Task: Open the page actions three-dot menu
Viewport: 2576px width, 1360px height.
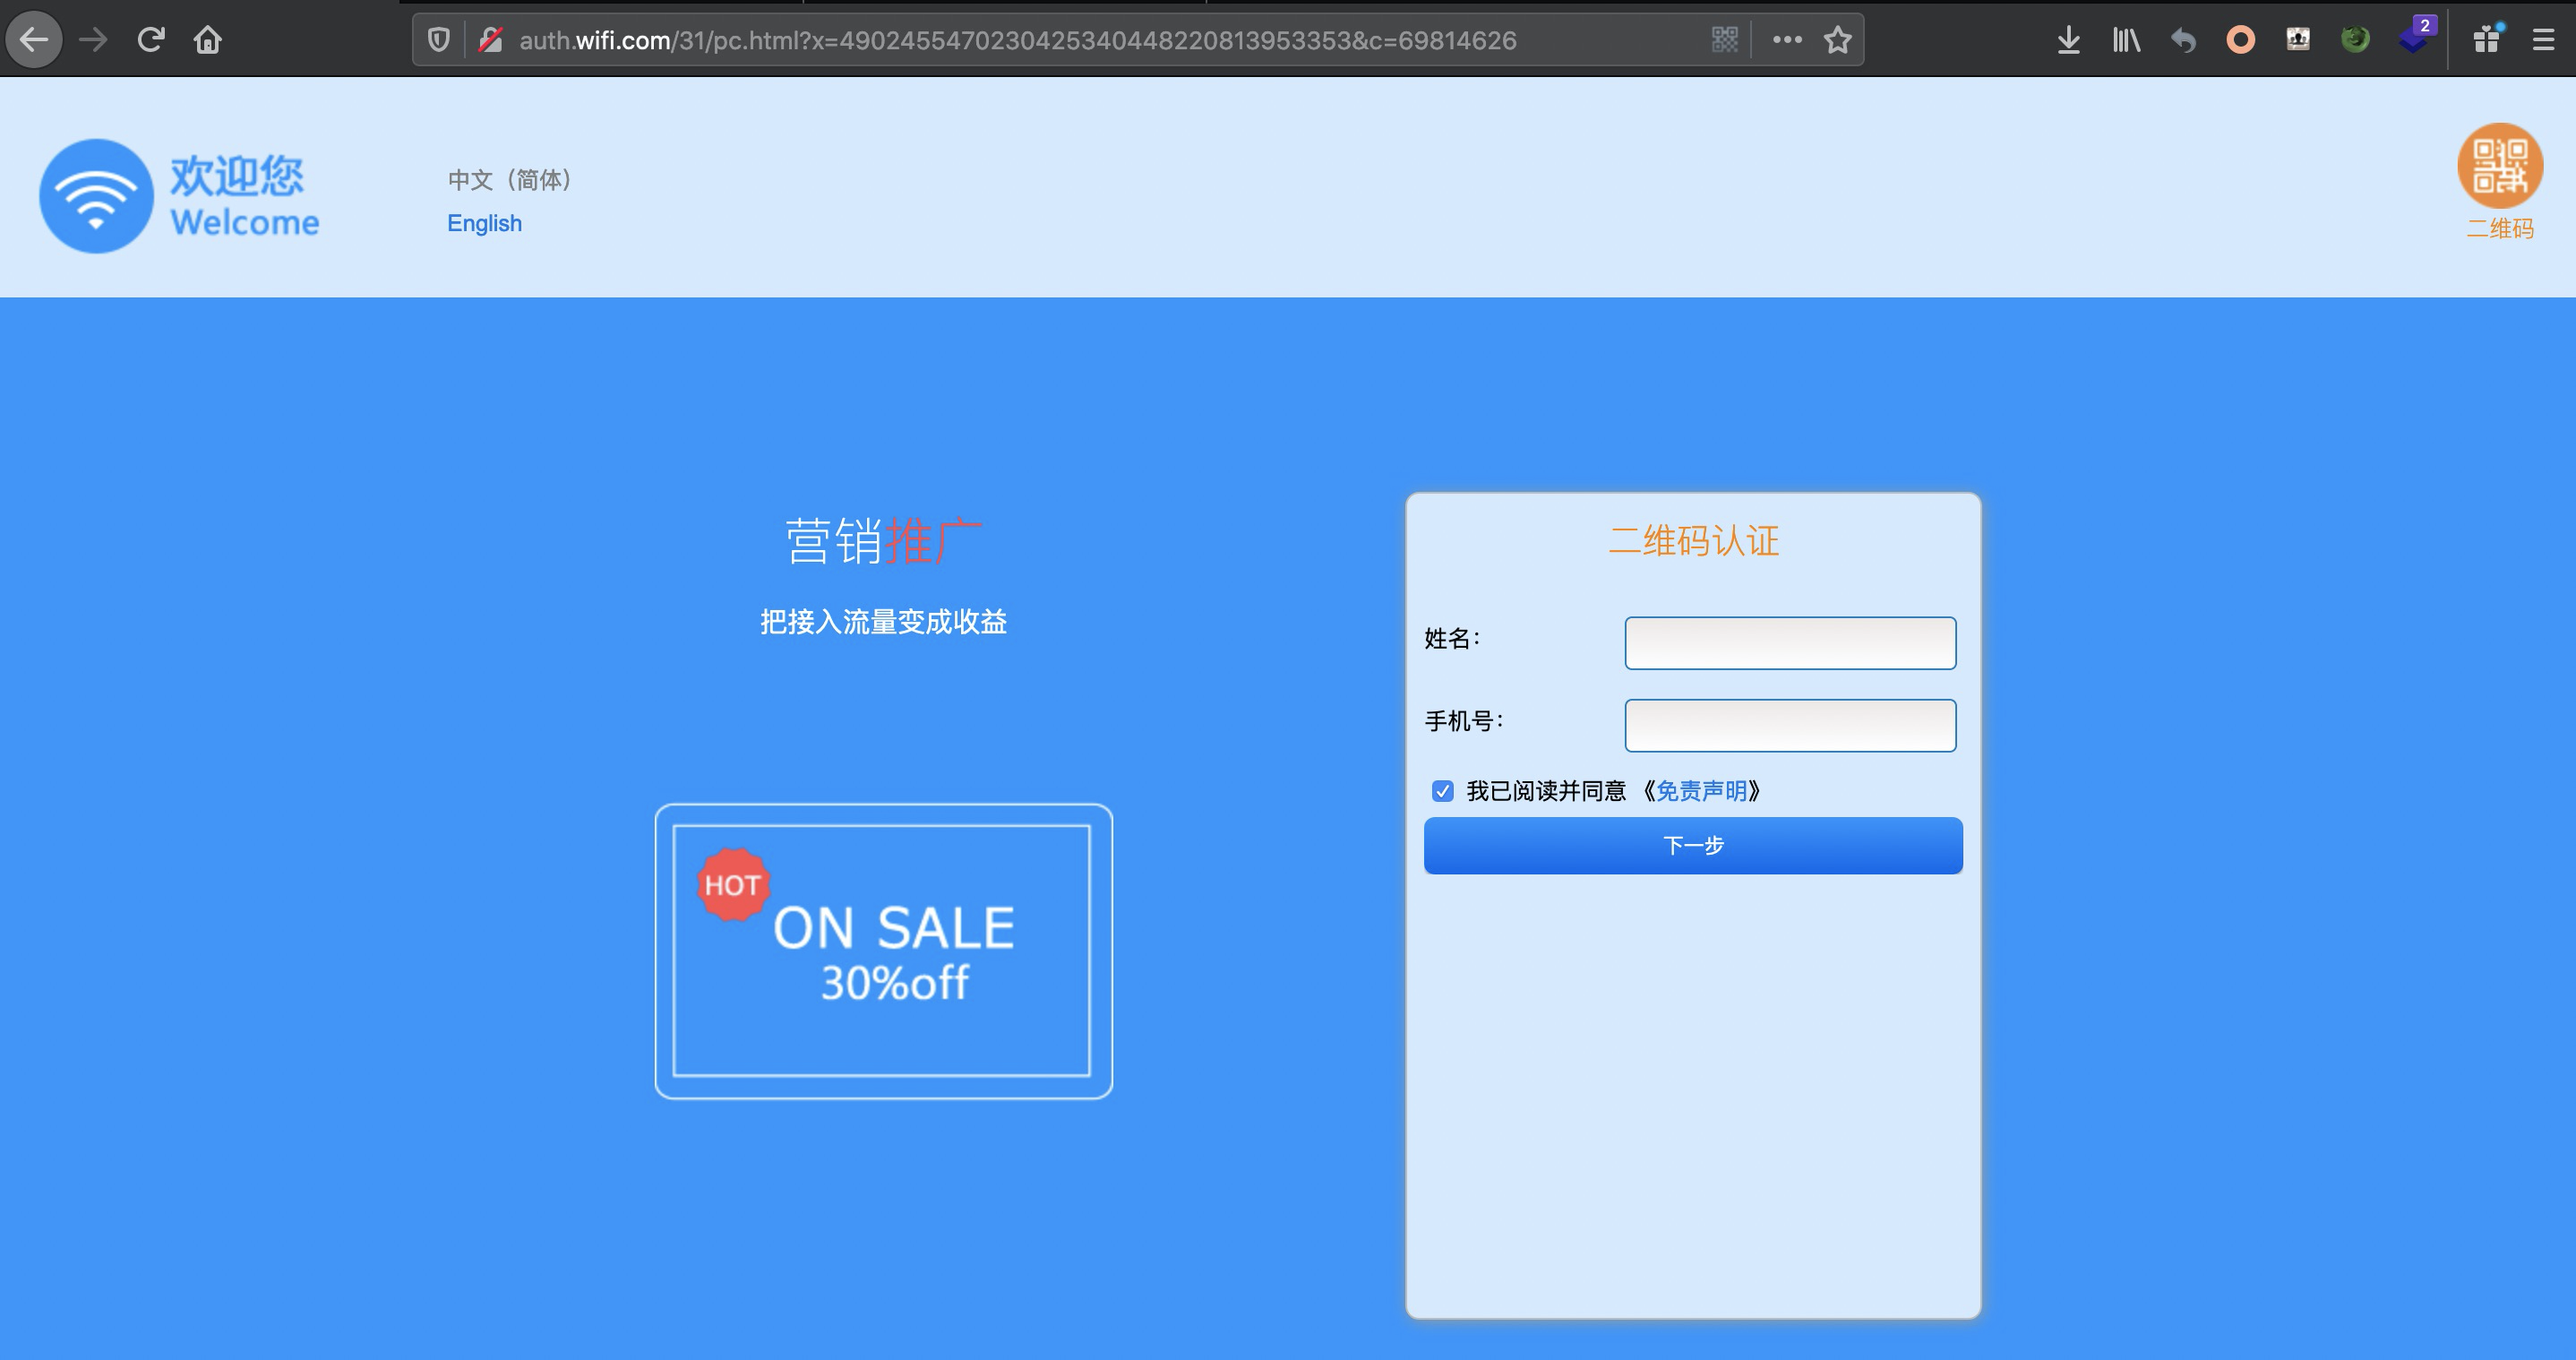Action: pos(1787,40)
